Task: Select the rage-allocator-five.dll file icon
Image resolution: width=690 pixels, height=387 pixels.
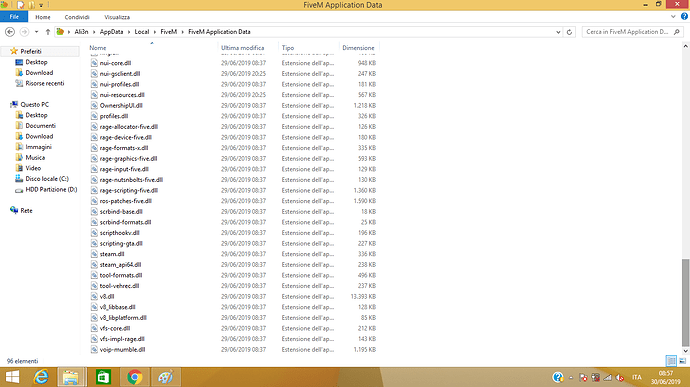Action: (94, 126)
